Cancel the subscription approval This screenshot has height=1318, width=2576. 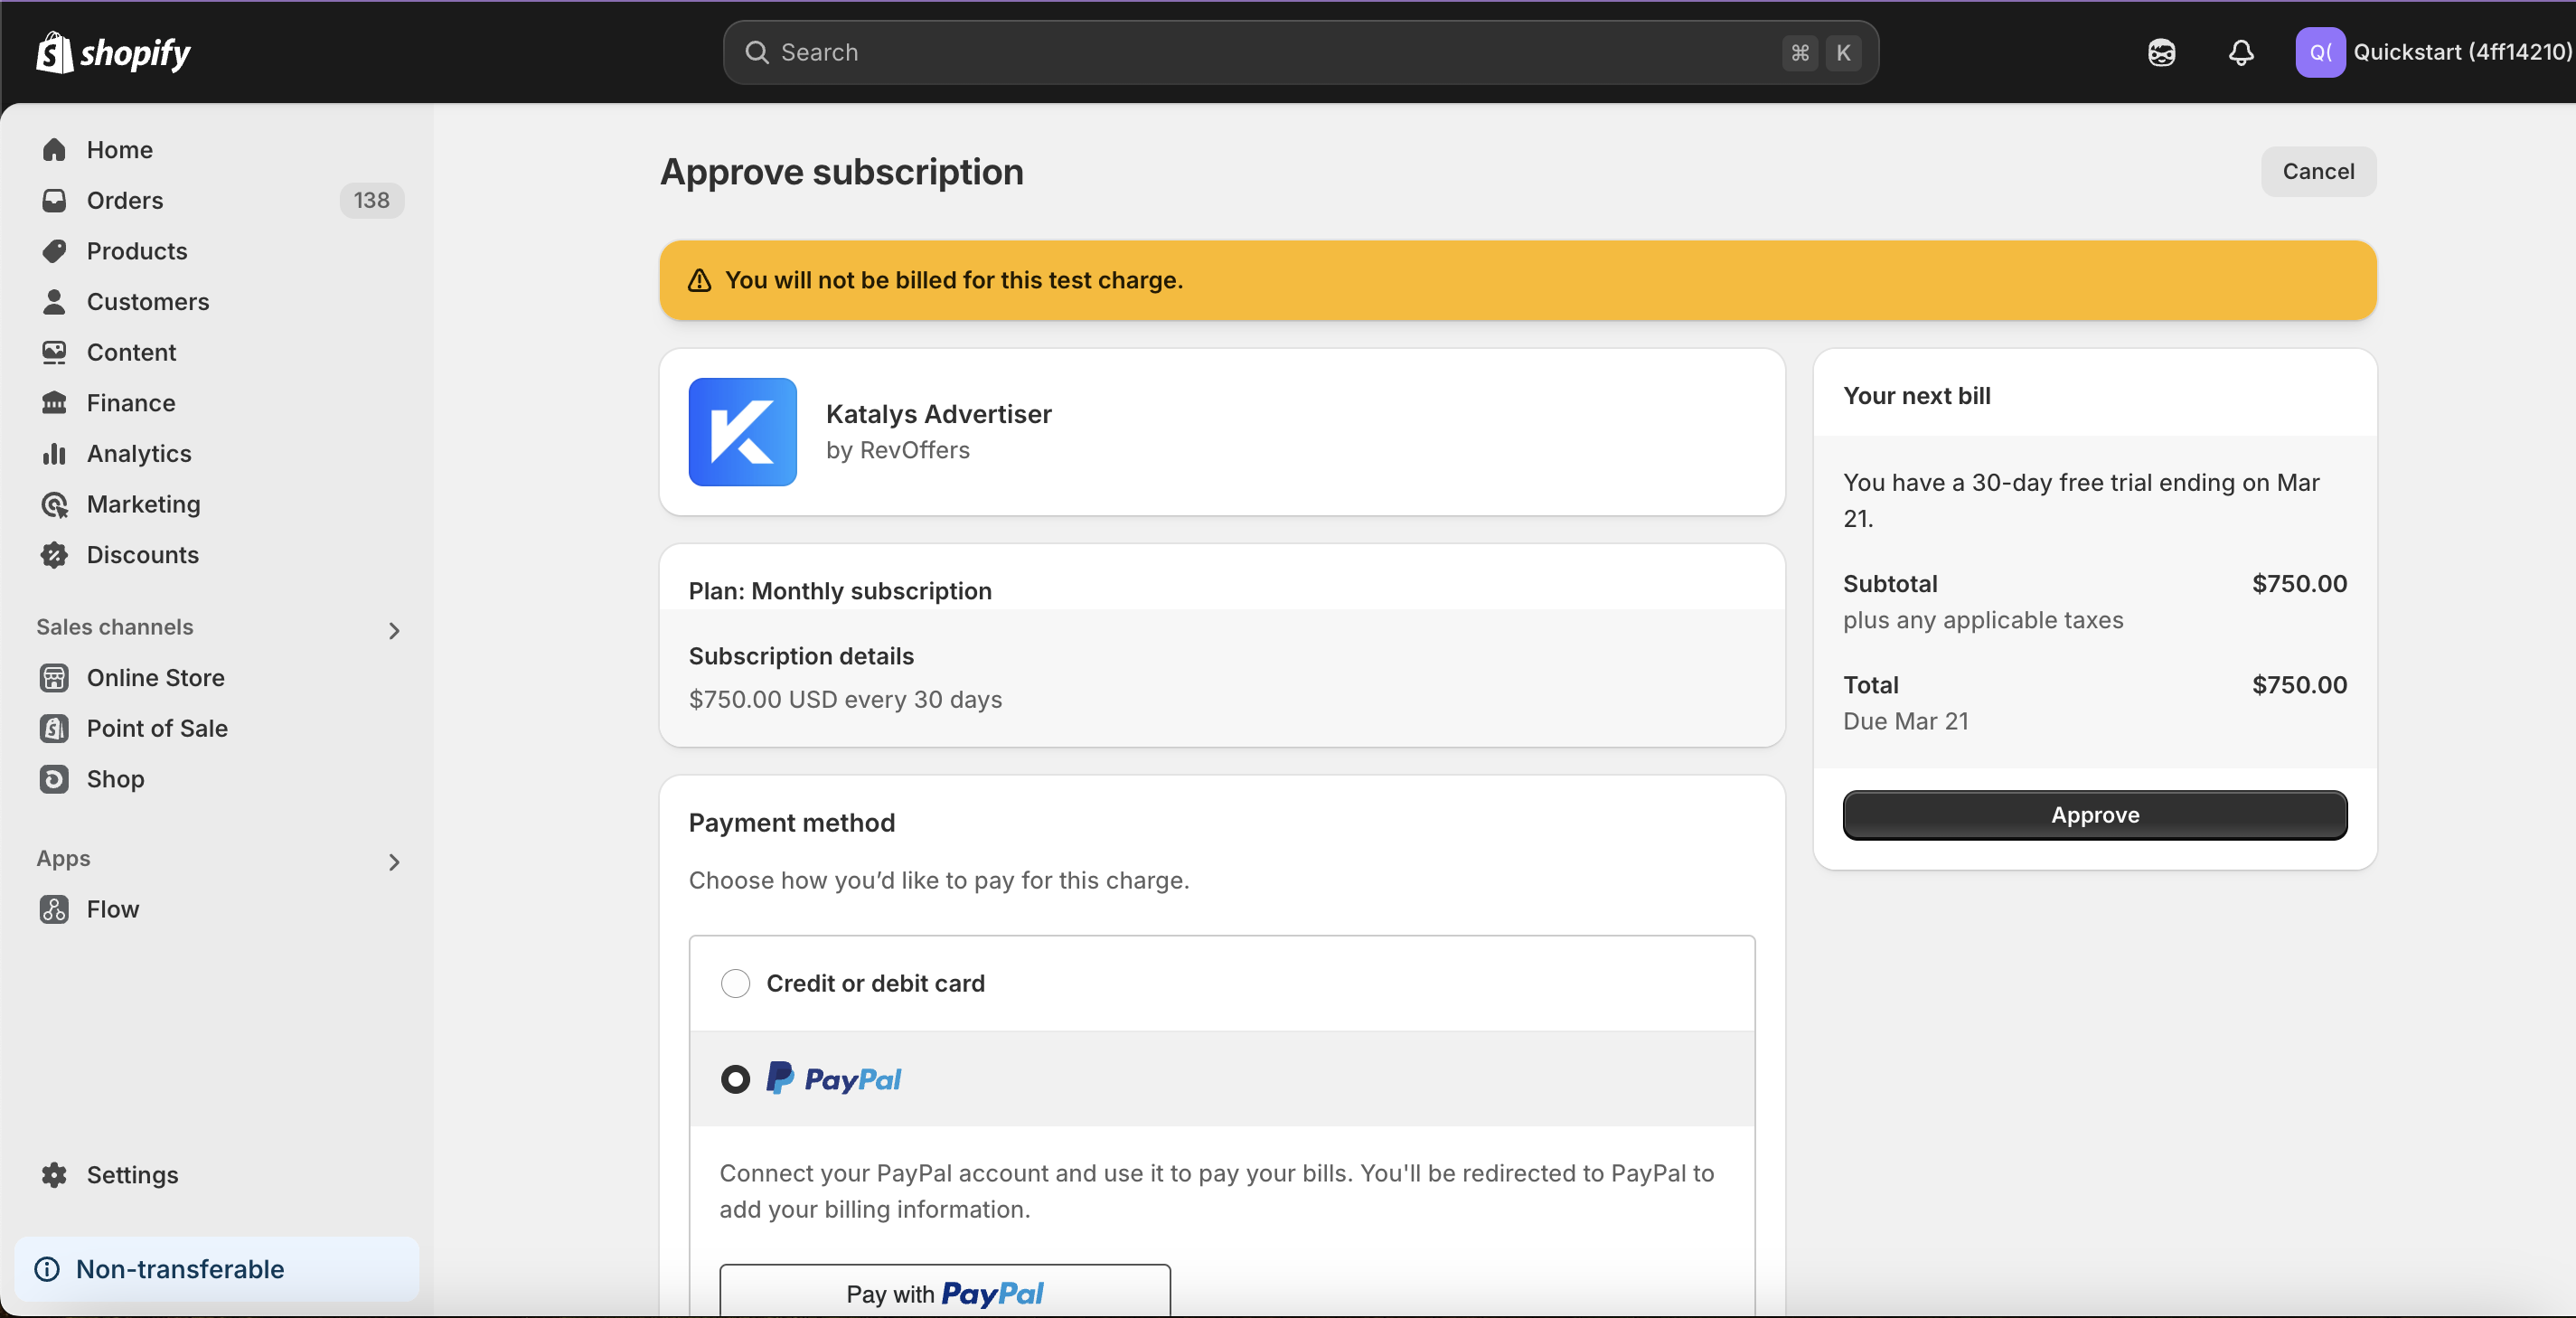pyautogui.click(x=2317, y=171)
